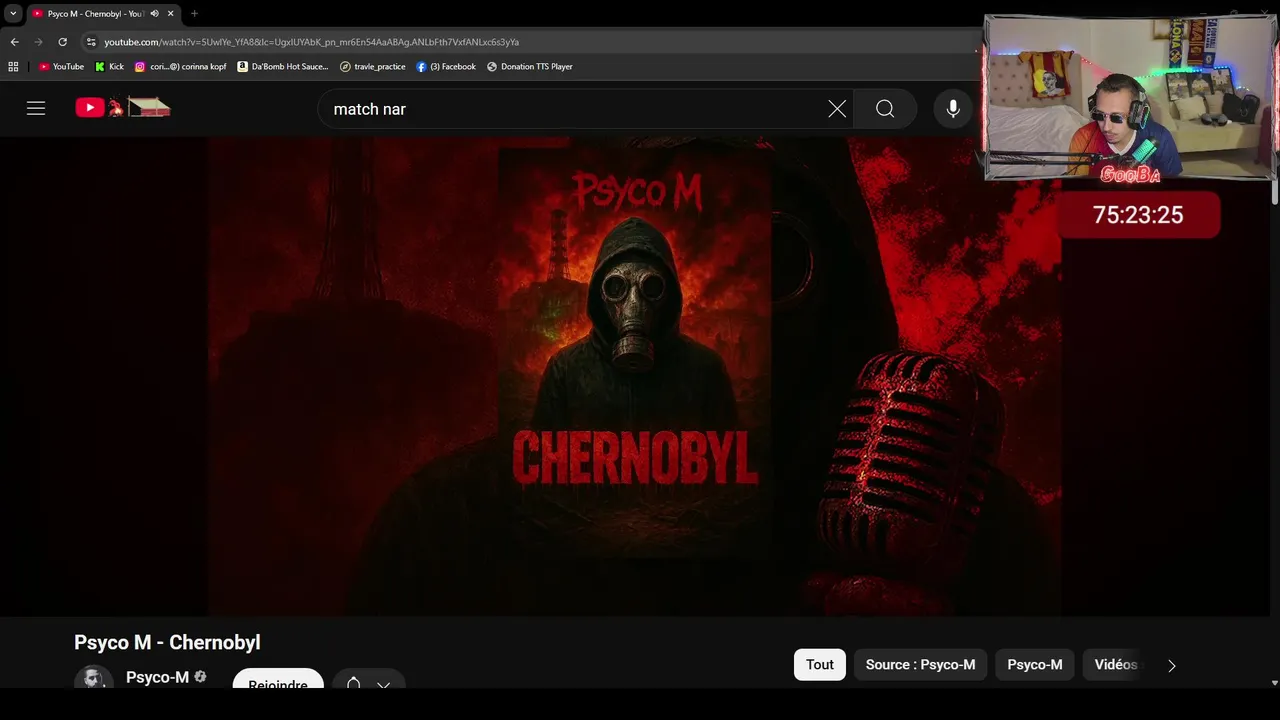
Task: Start voice search with the microphone
Action: pos(953,109)
